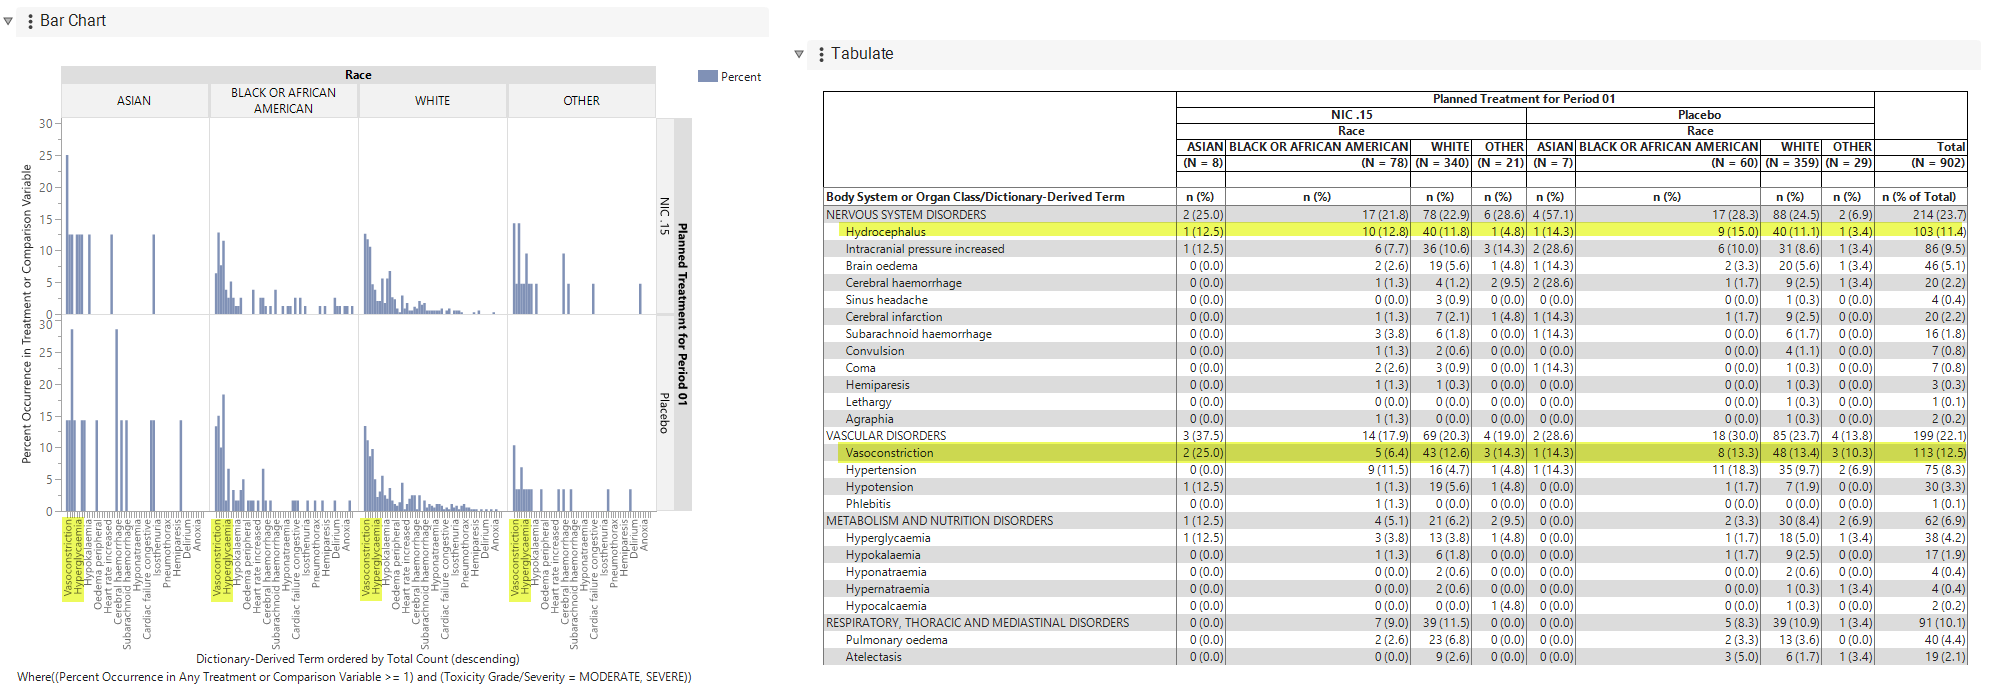Select the Hydrocephalus table row
The image size is (1989, 697).
tap(1395, 232)
